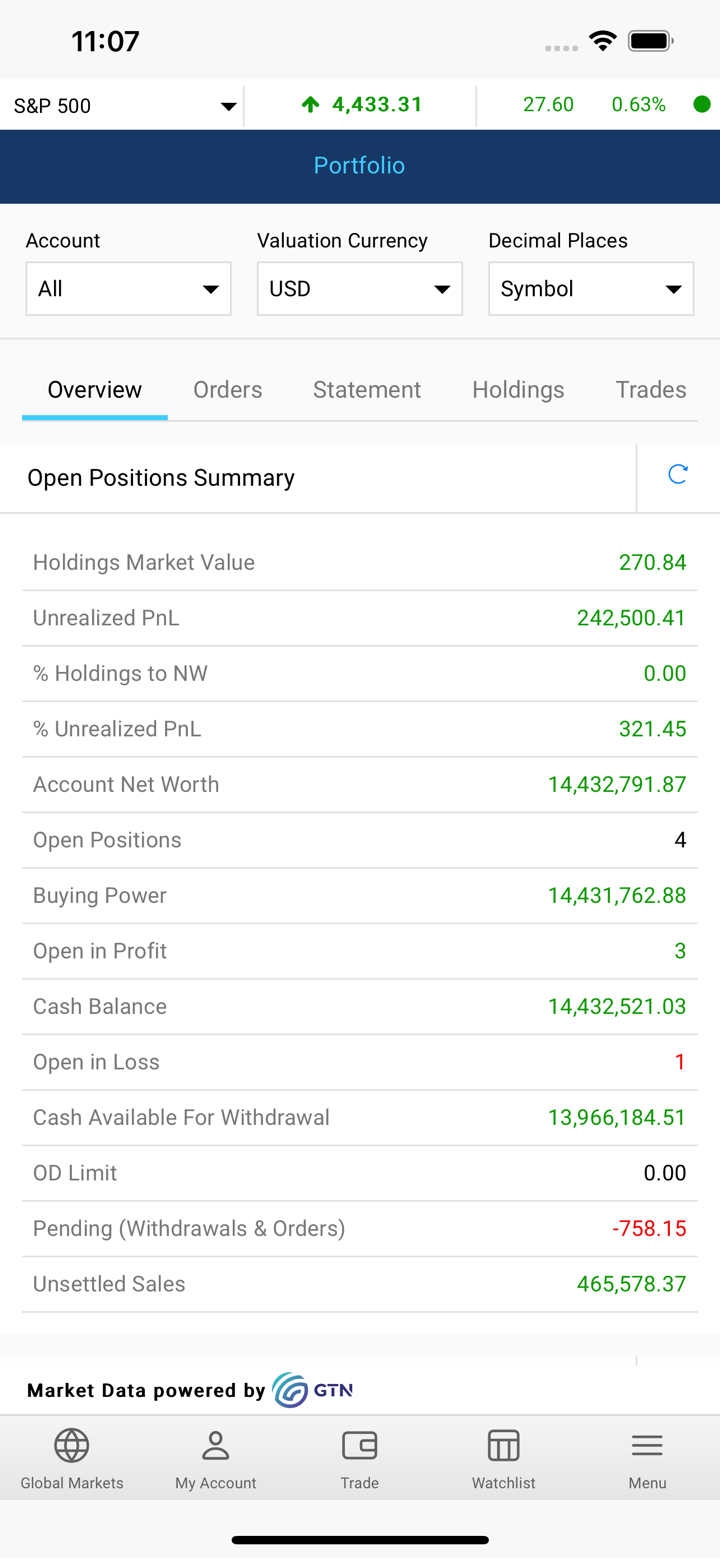
Task: Tap the GTN logo
Action: (313, 1390)
